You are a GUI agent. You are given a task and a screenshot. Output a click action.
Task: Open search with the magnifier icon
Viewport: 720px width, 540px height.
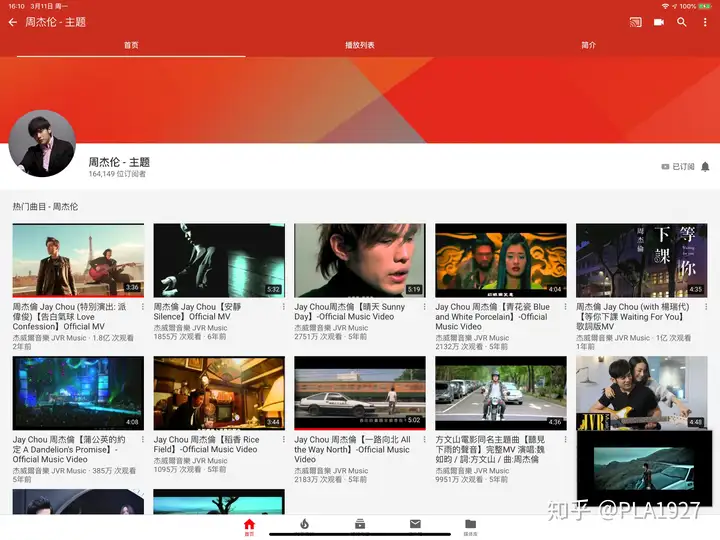682,22
